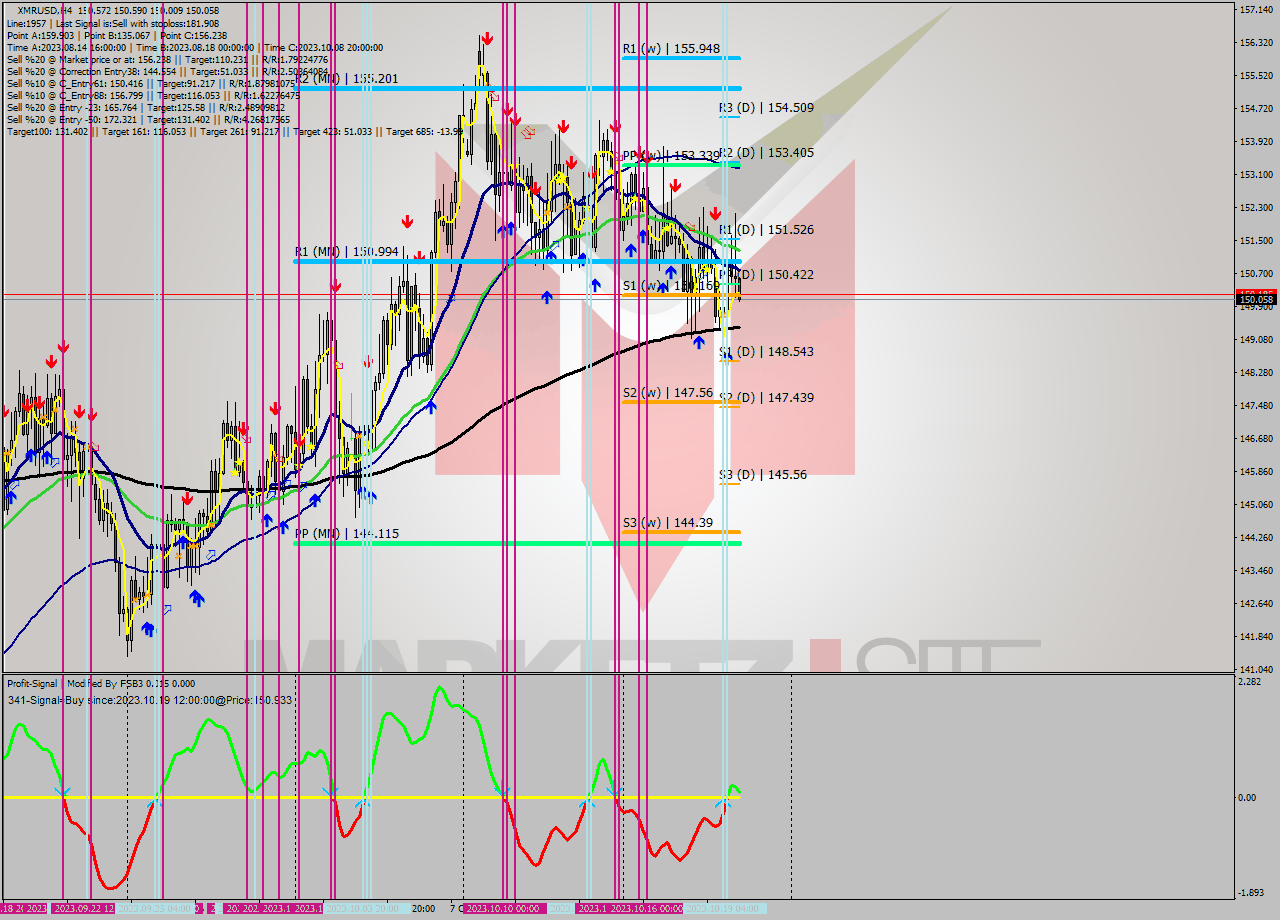Click 0.00 on the indicator scale
1280x920 pixels.
[1248, 798]
